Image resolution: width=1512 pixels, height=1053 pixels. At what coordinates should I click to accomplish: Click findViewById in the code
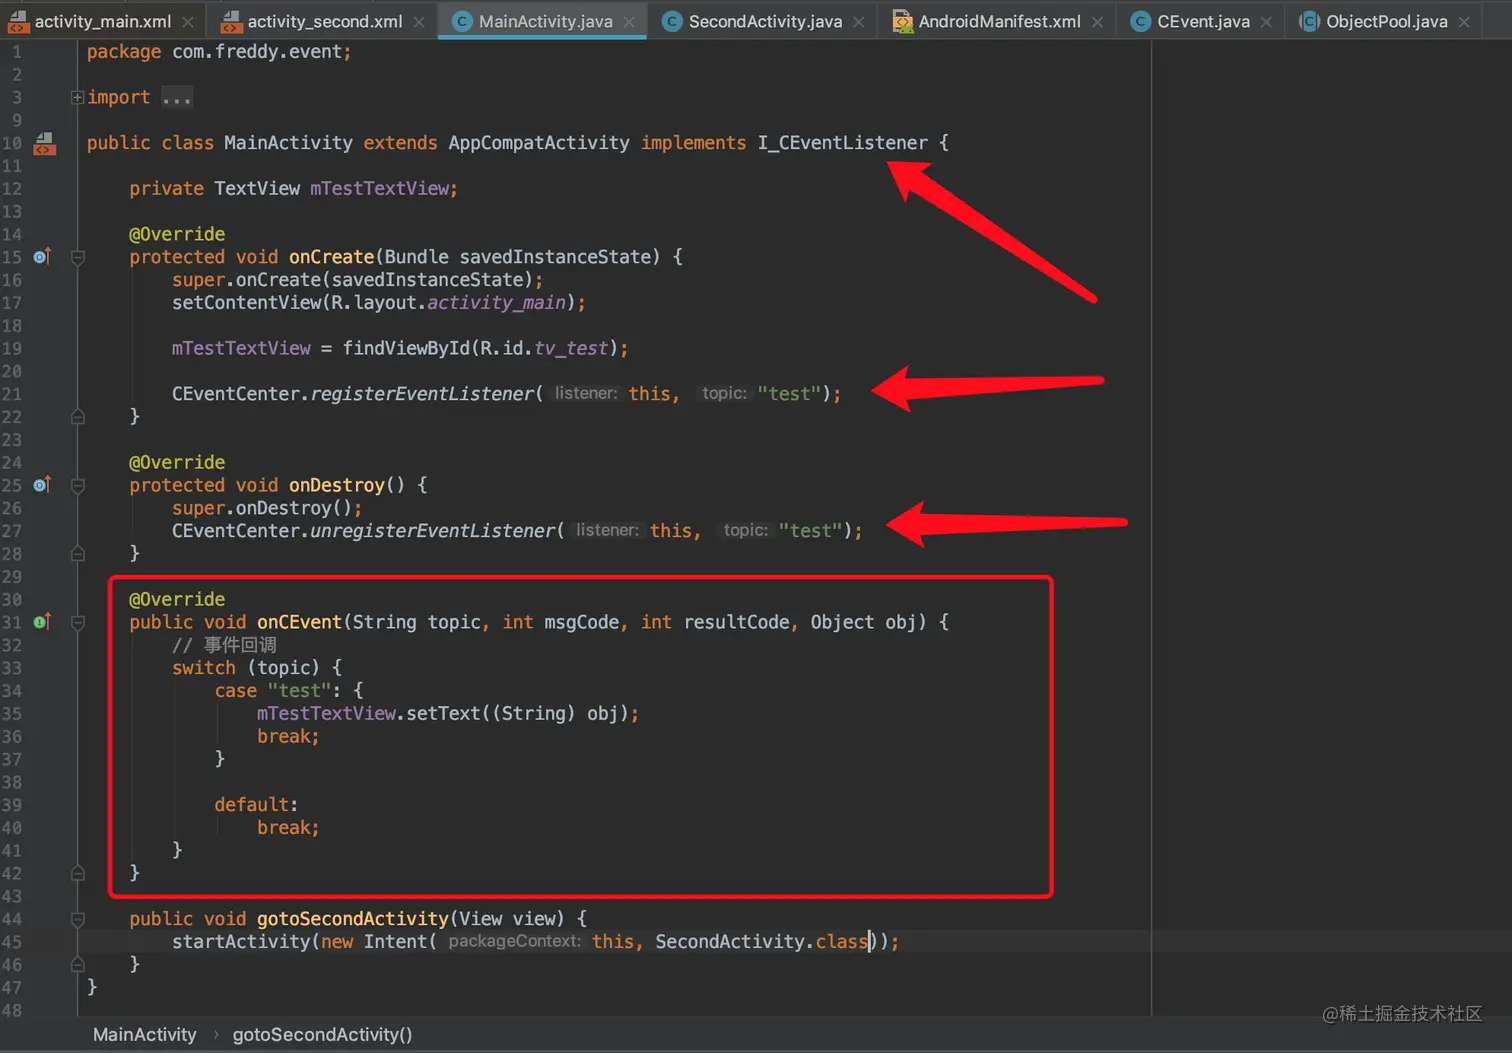coord(406,348)
